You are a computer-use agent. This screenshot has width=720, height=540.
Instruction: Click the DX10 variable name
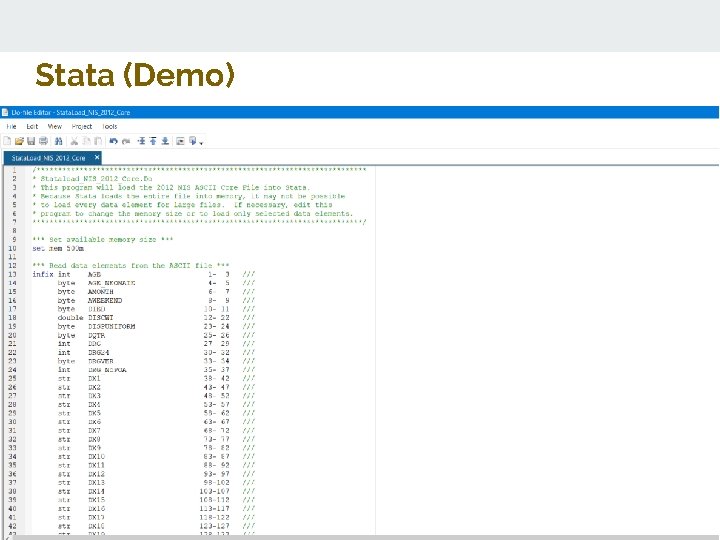click(x=96, y=456)
